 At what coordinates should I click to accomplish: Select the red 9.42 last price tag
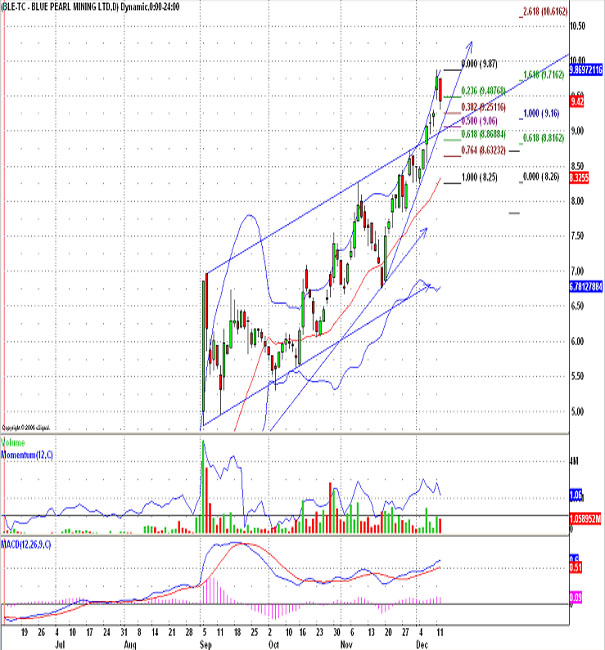577,102
